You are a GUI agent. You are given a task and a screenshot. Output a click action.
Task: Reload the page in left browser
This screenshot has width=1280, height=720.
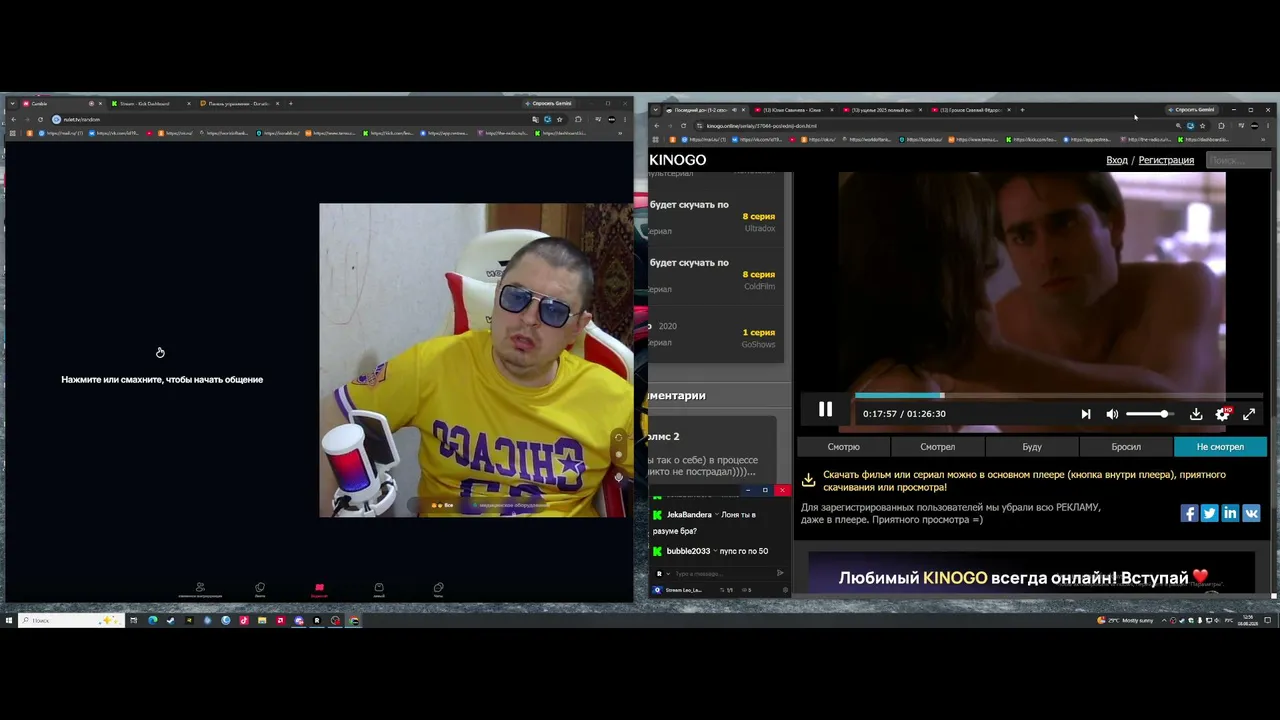pos(40,119)
